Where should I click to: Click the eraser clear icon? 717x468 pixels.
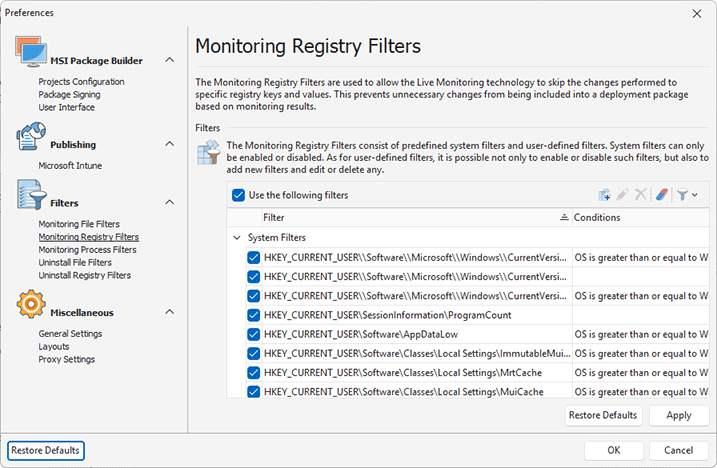(x=661, y=195)
